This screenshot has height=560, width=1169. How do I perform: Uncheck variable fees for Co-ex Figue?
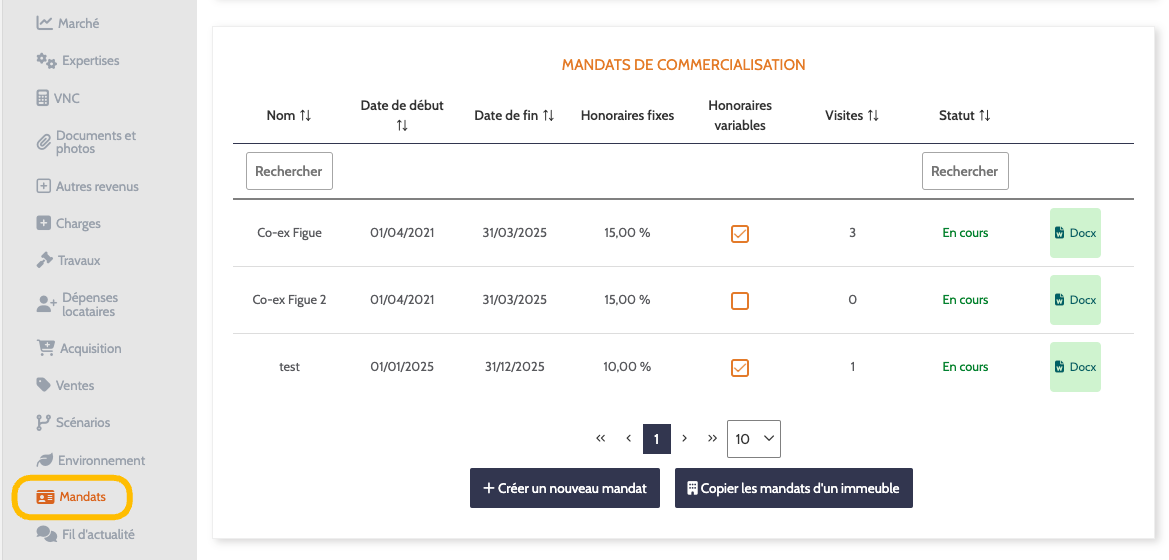pyautogui.click(x=740, y=234)
